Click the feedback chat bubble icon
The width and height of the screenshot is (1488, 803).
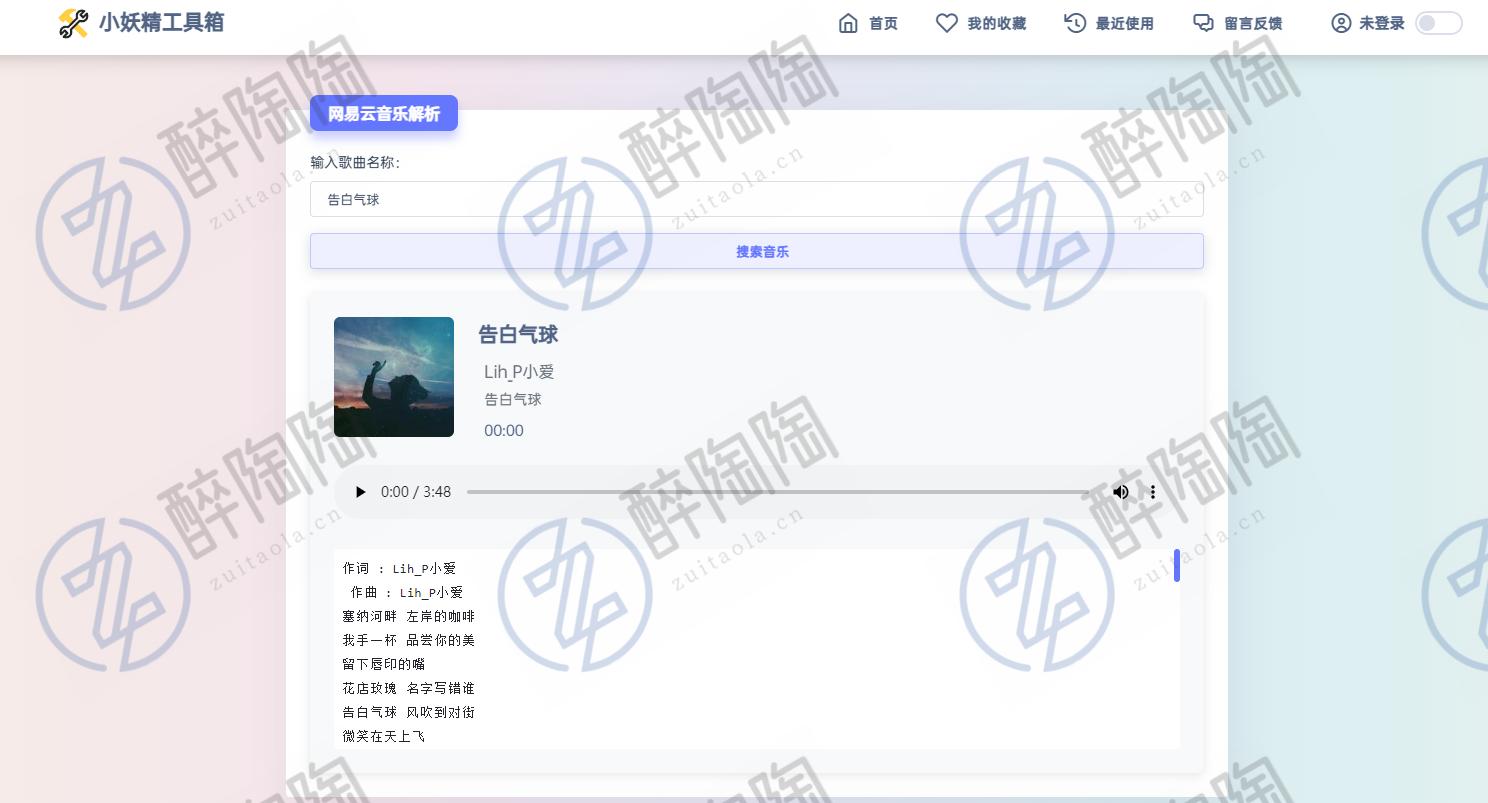[x=1203, y=23]
